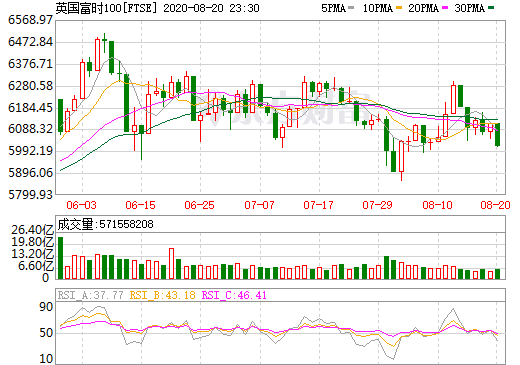The image size is (520, 365).
Task: Click the 30PMA legend label
Action: coord(469,8)
